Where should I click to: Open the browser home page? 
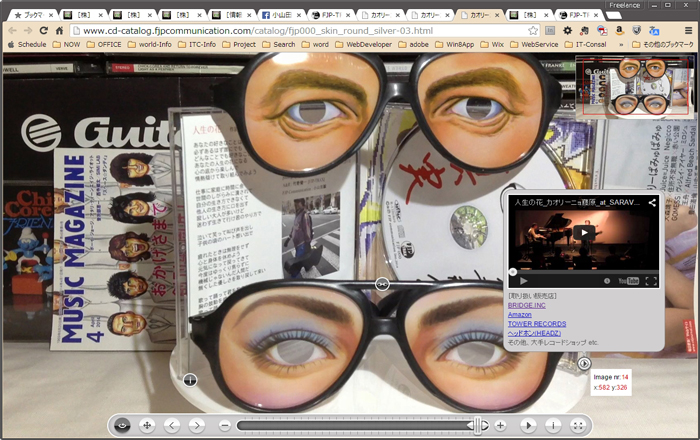pyautogui.click(x=59, y=31)
